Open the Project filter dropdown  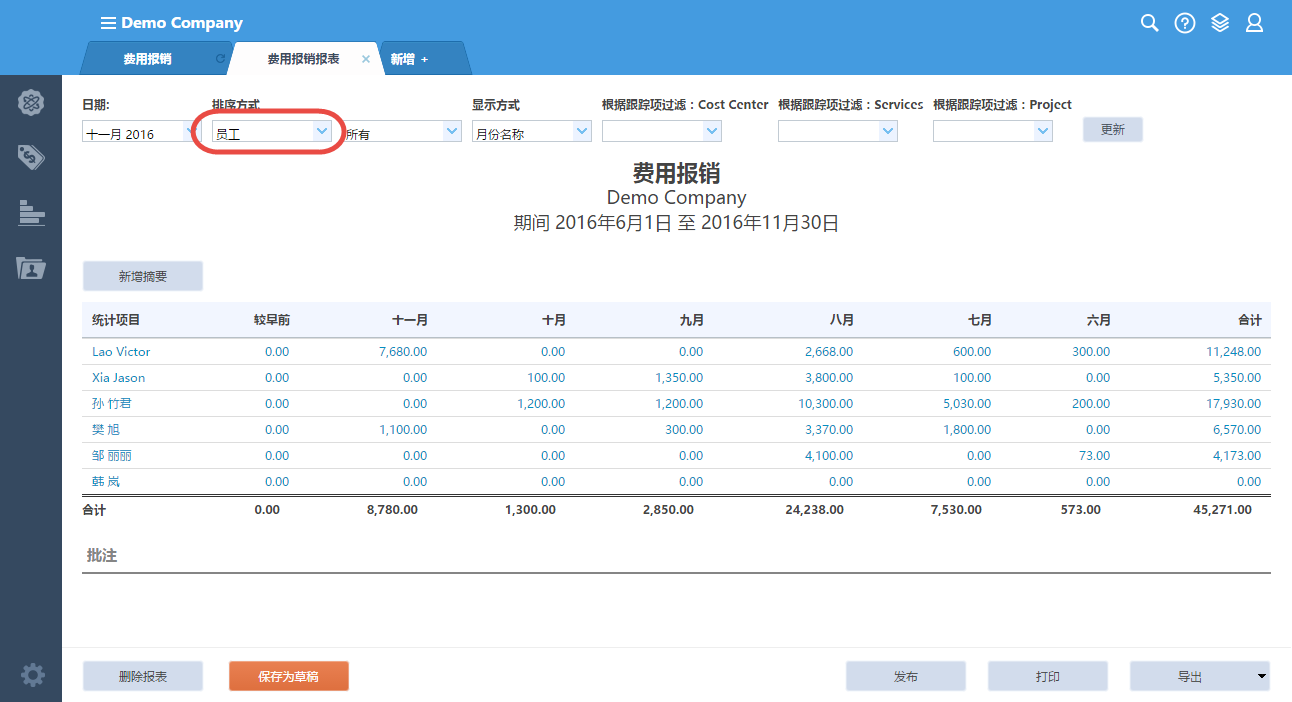992,131
